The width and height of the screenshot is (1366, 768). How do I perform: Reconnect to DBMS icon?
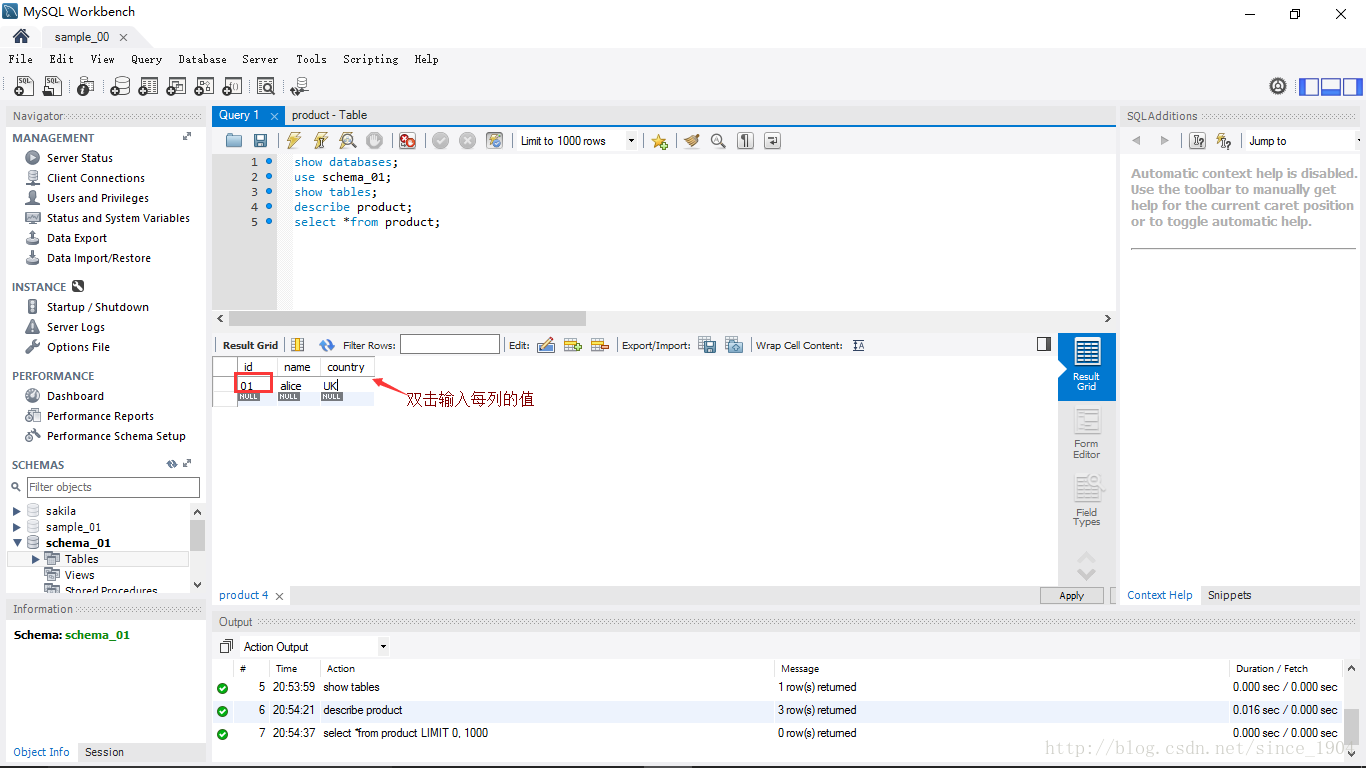[x=299, y=87]
